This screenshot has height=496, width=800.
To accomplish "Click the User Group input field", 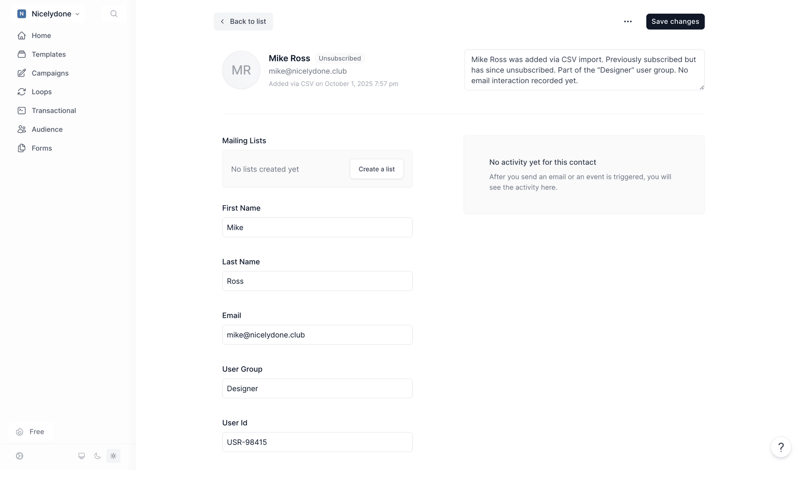I will [317, 388].
